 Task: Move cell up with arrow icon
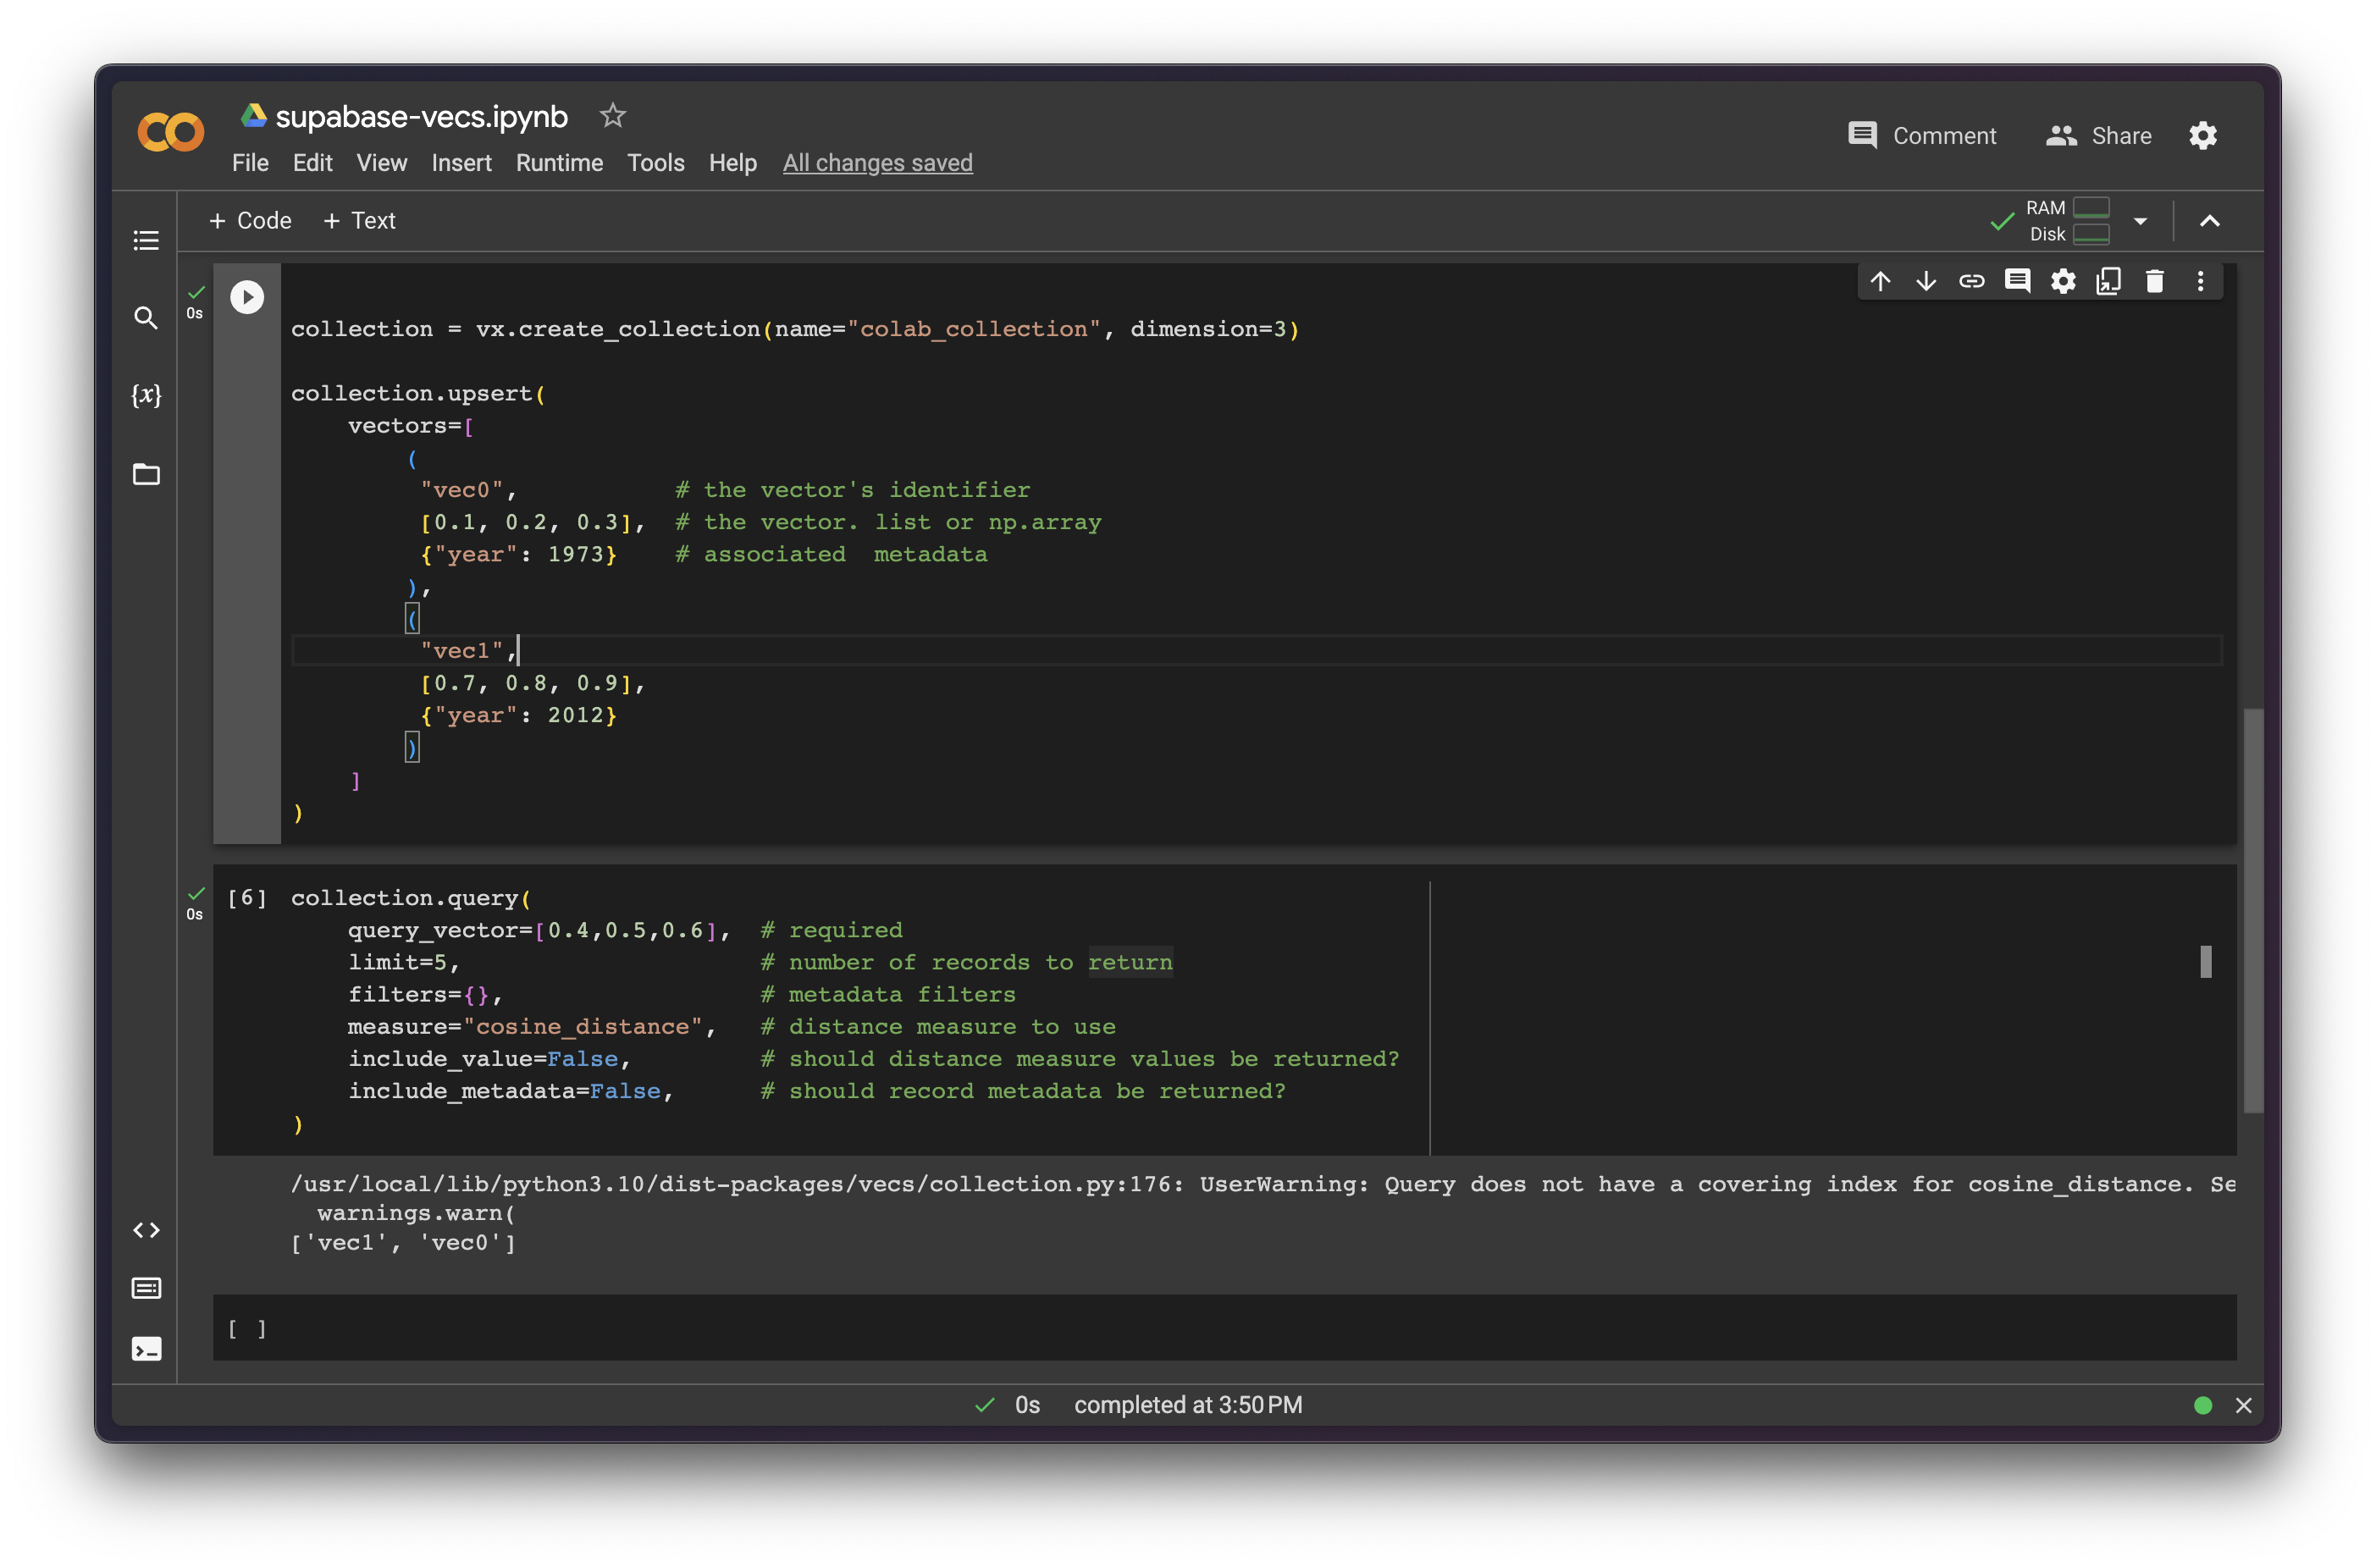click(1880, 281)
